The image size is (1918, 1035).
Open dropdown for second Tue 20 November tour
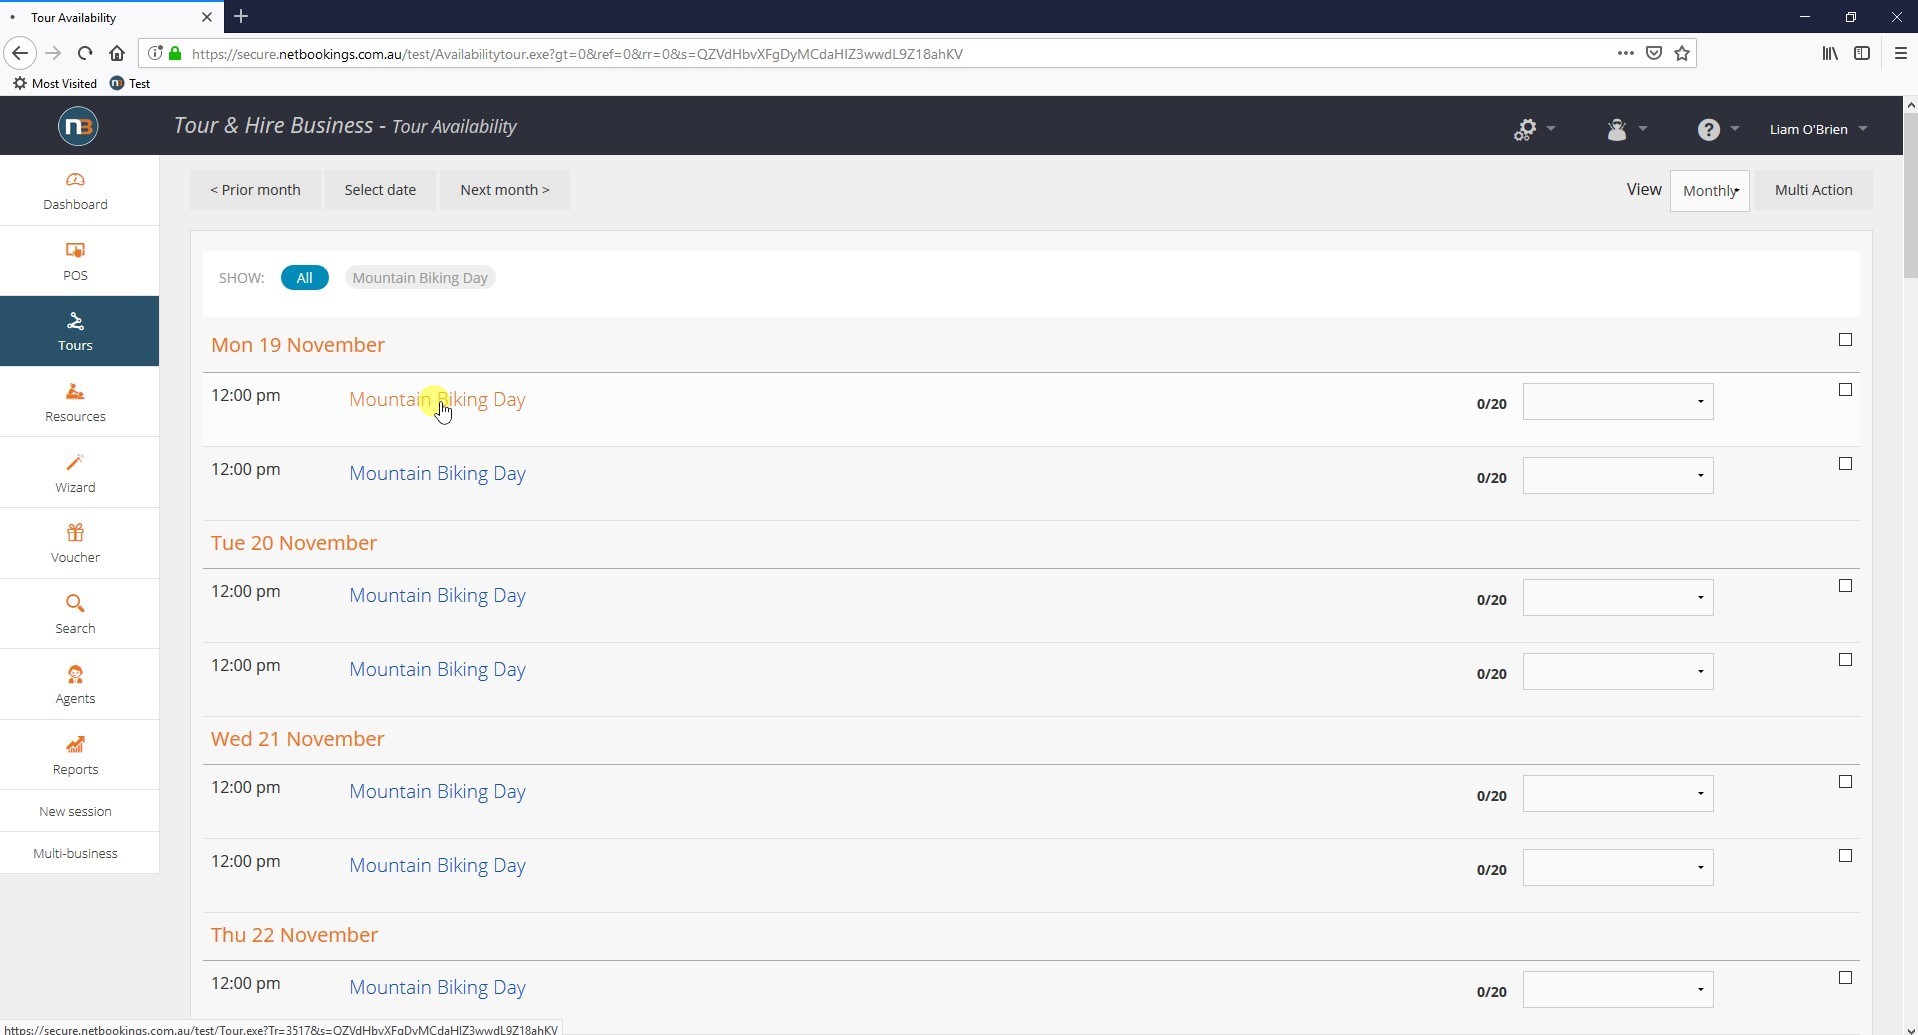pyautogui.click(x=1617, y=672)
